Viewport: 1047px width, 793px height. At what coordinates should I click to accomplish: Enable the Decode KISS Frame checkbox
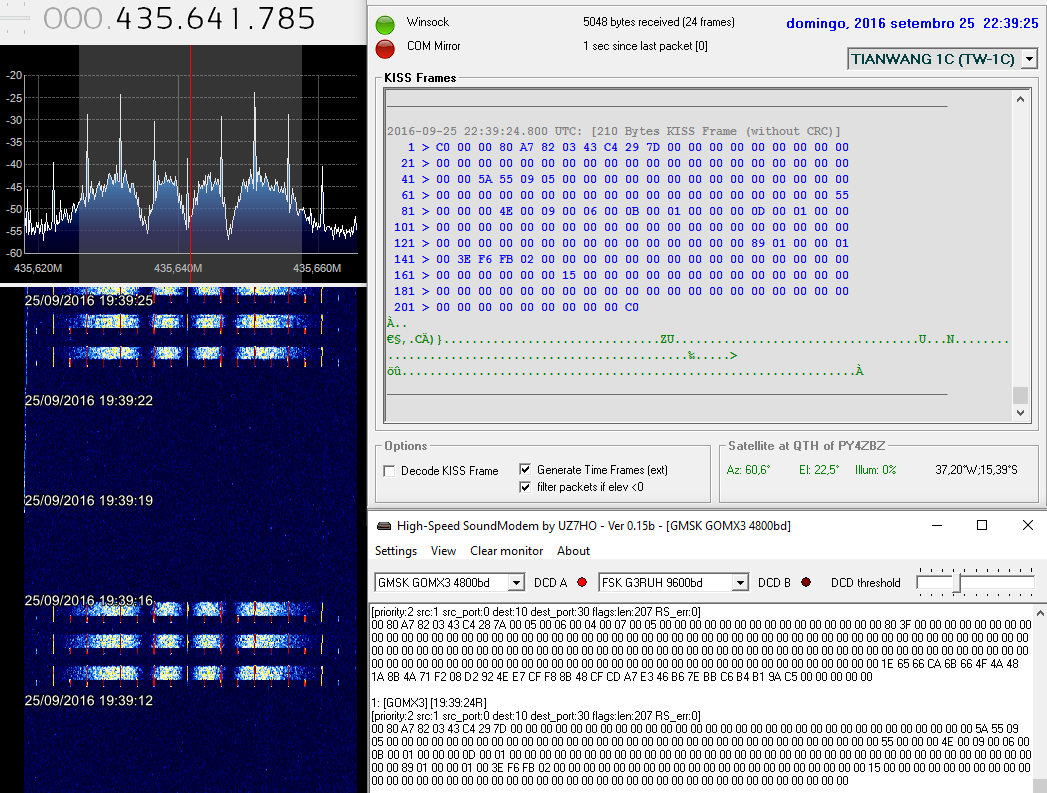click(390, 471)
